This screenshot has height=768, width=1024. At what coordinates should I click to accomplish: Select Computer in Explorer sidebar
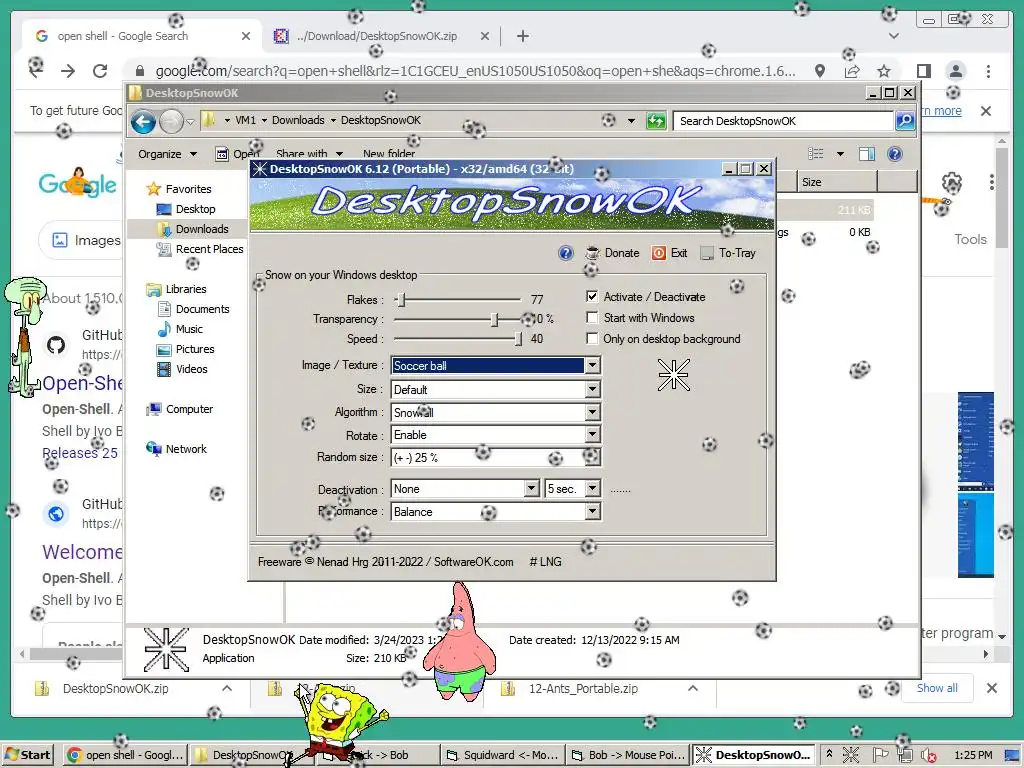(189, 409)
